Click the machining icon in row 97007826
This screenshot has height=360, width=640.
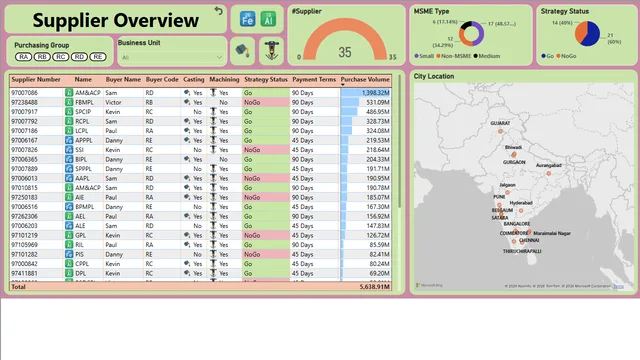213,149
